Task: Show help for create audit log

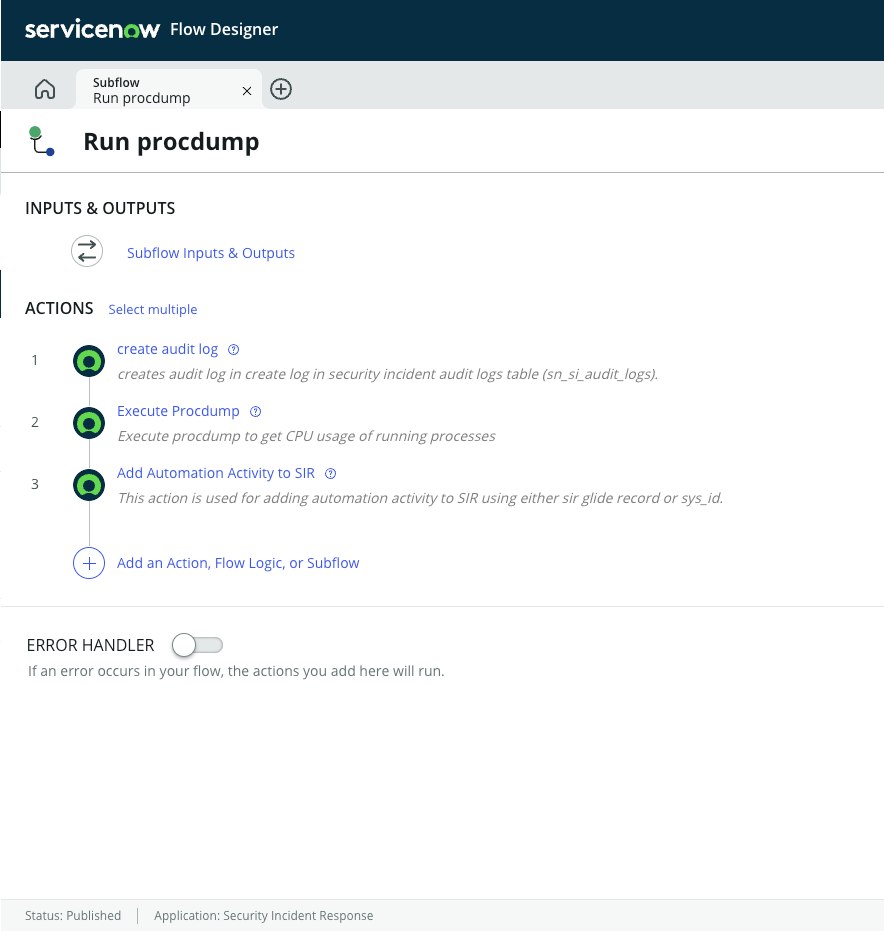Action: click(233, 350)
